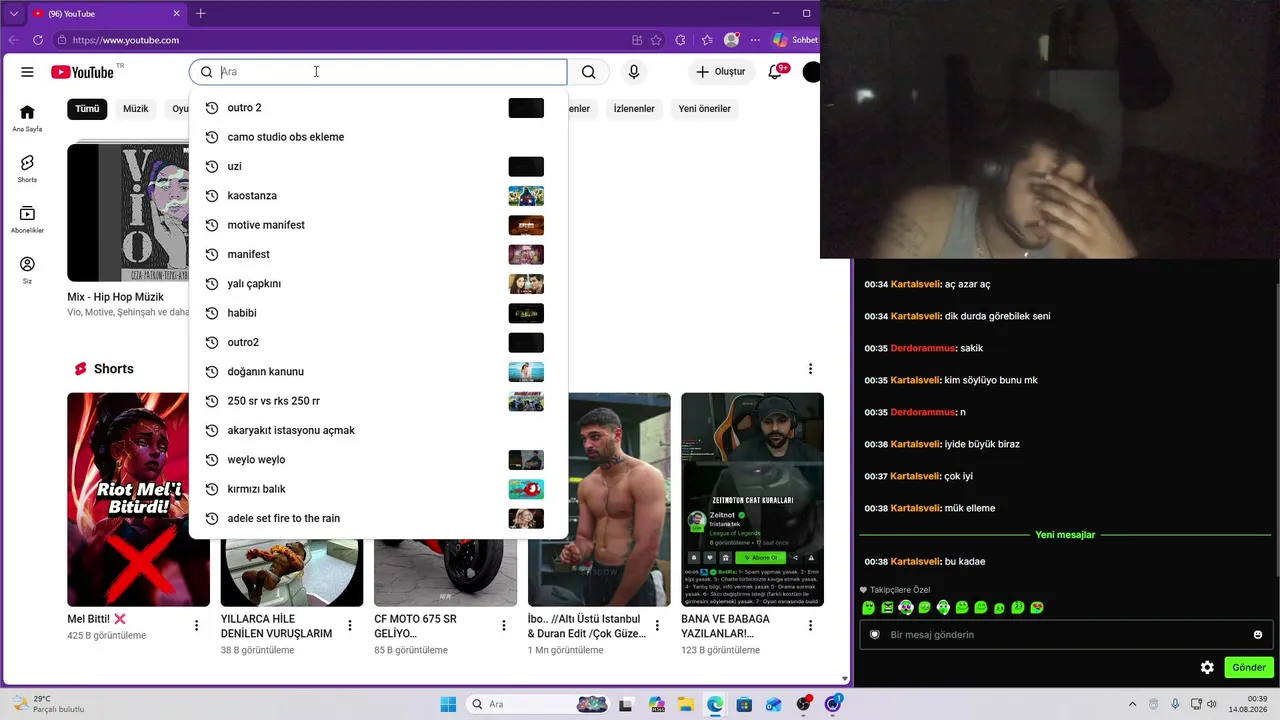The width and height of the screenshot is (1280, 720).
Task: Send the chat message with Gönder
Action: [x=1249, y=667]
